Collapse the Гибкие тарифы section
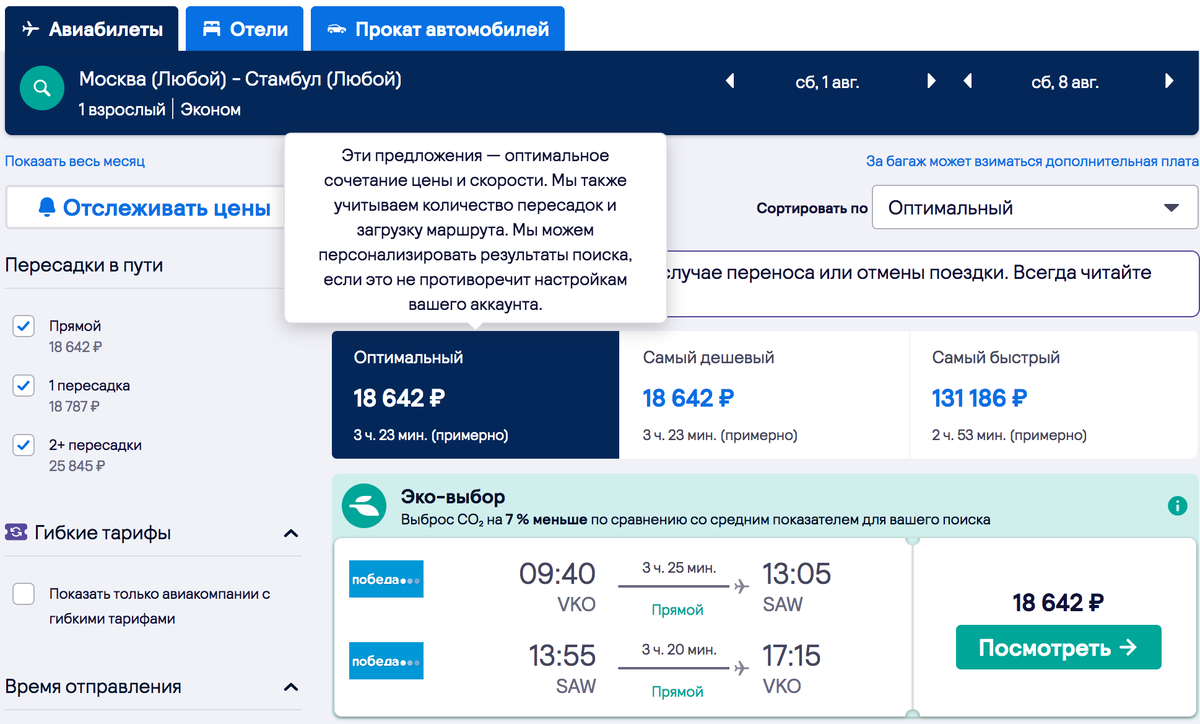Image resolution: width=1200 pixels, height=724 pixels. coord(290,533)
